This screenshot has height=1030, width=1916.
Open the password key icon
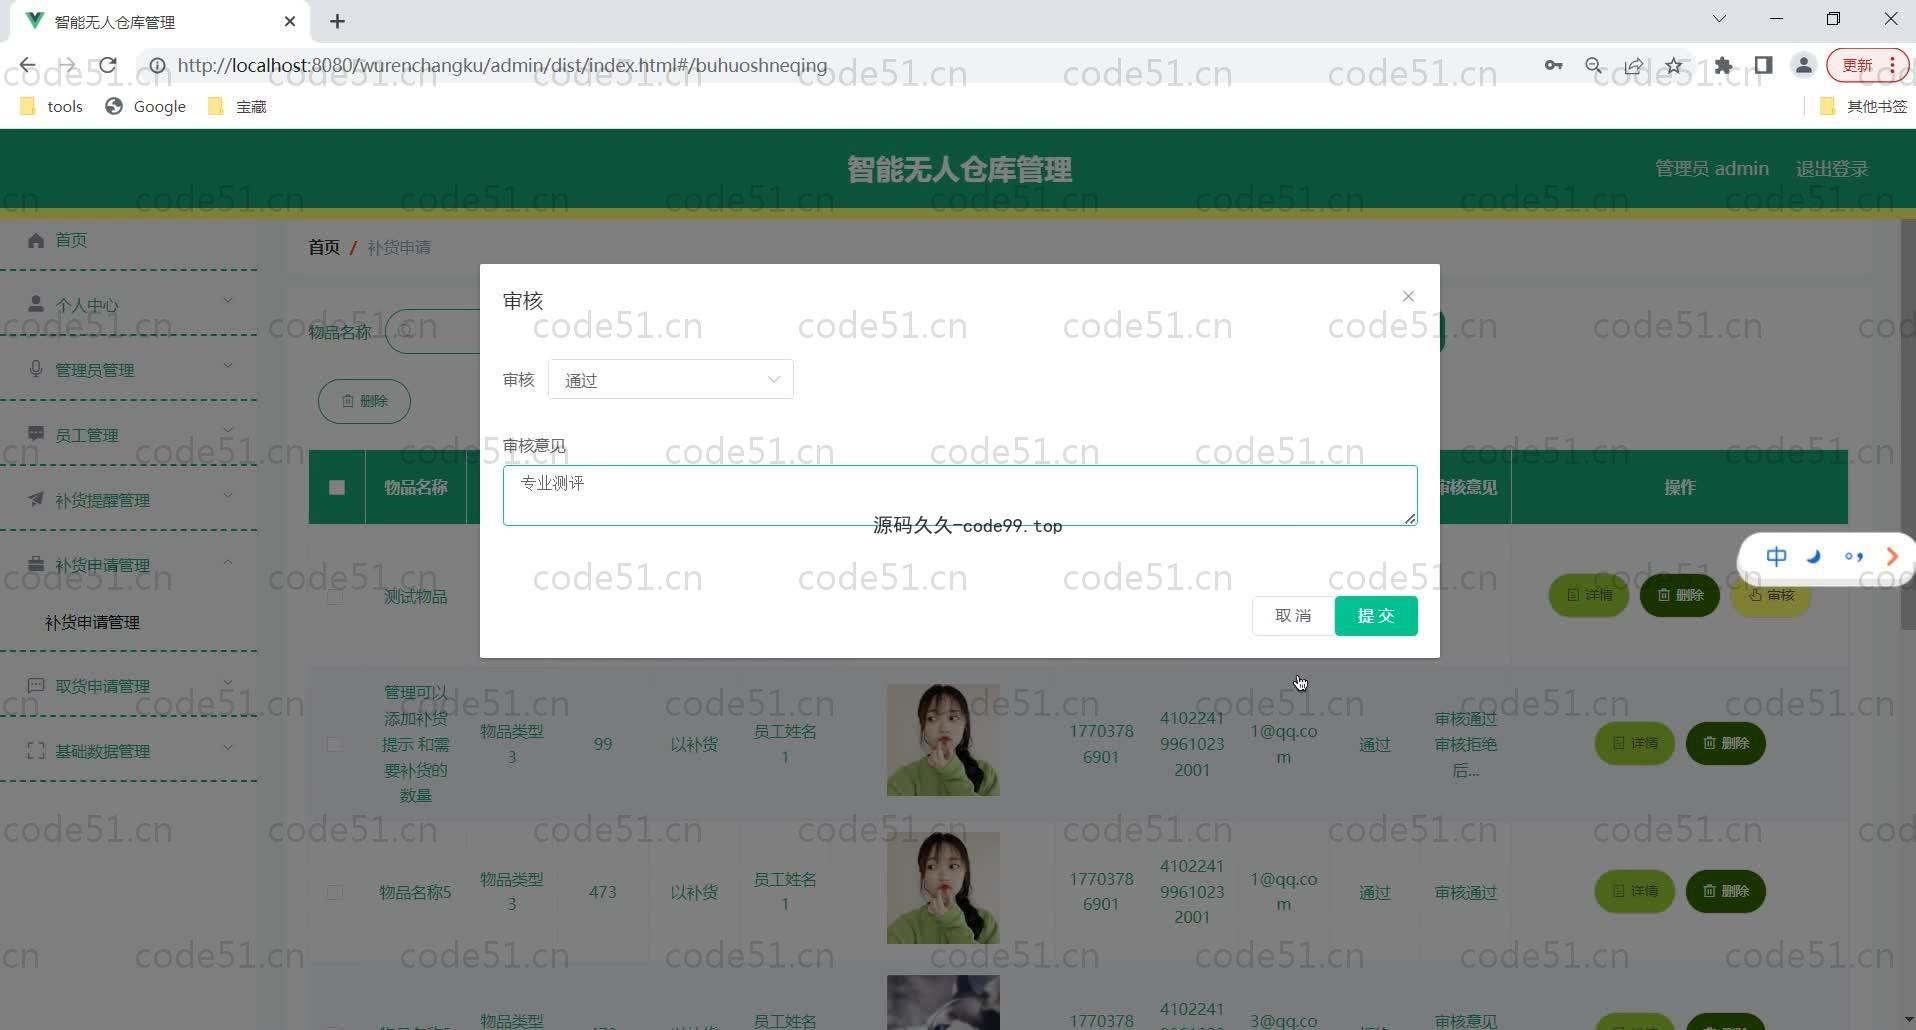click(1553, 66)
